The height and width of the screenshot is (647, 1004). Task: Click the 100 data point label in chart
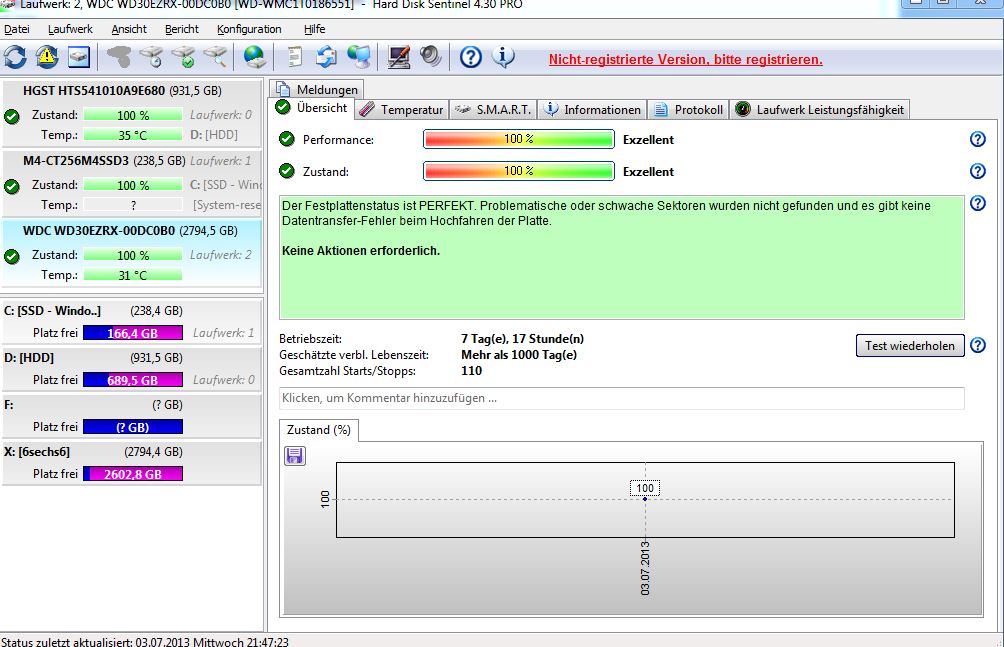point(645,488)
